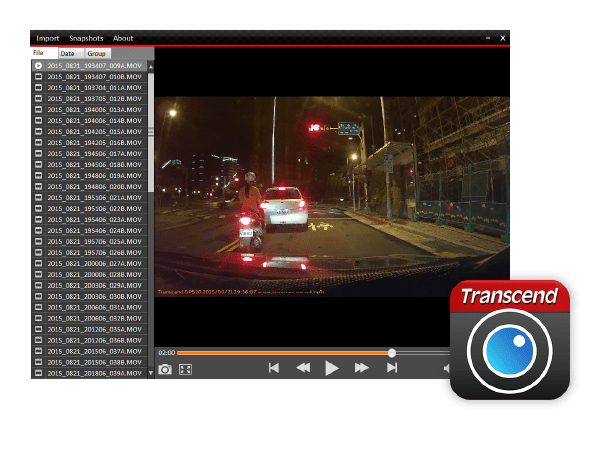
Task: Open the Import menu
Action: pos(47,38)
